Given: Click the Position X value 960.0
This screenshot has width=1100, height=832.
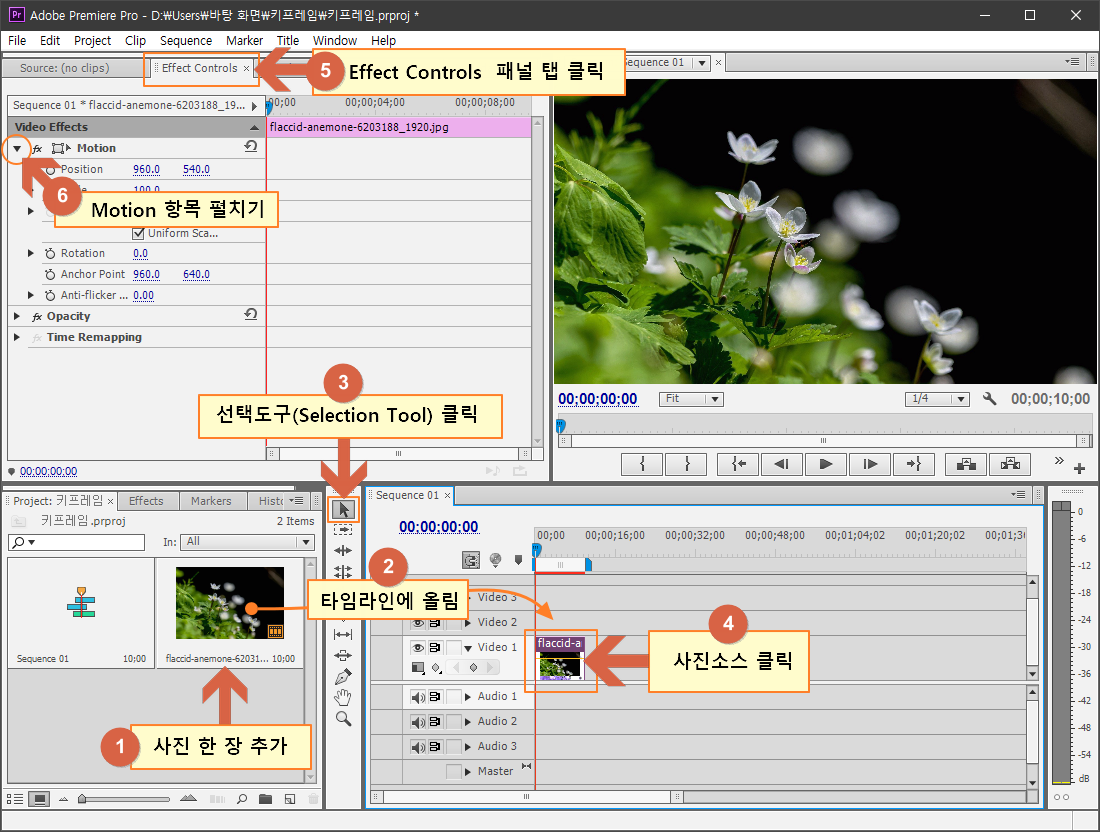Looking at the screenshot, I should [147, 170].
